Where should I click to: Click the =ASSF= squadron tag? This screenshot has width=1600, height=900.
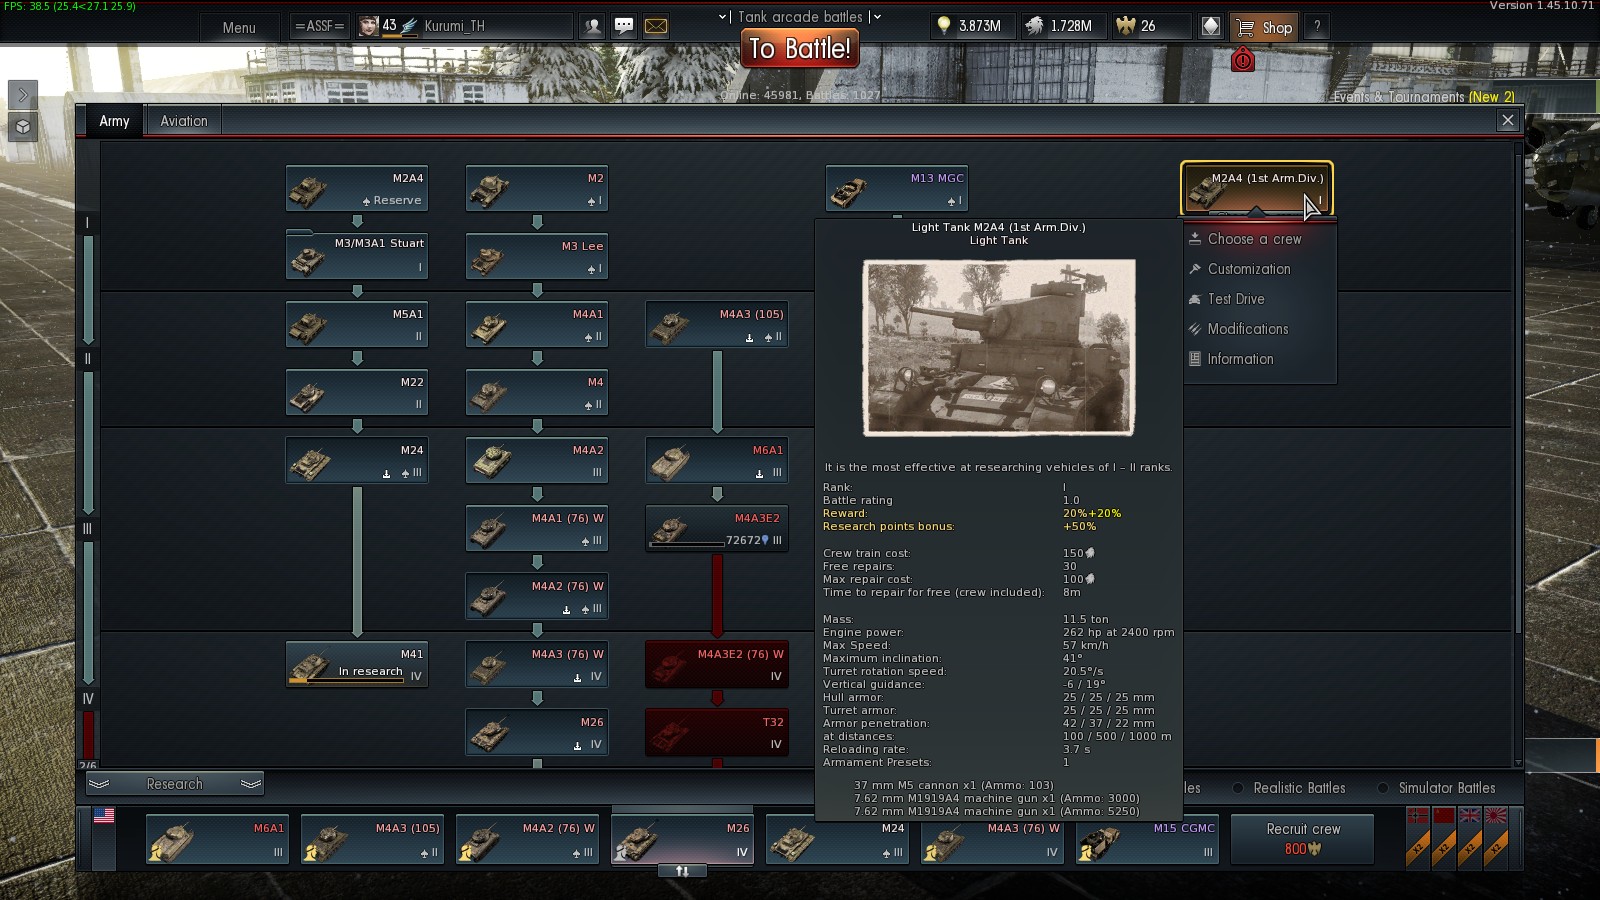click(x=320, y=27)
